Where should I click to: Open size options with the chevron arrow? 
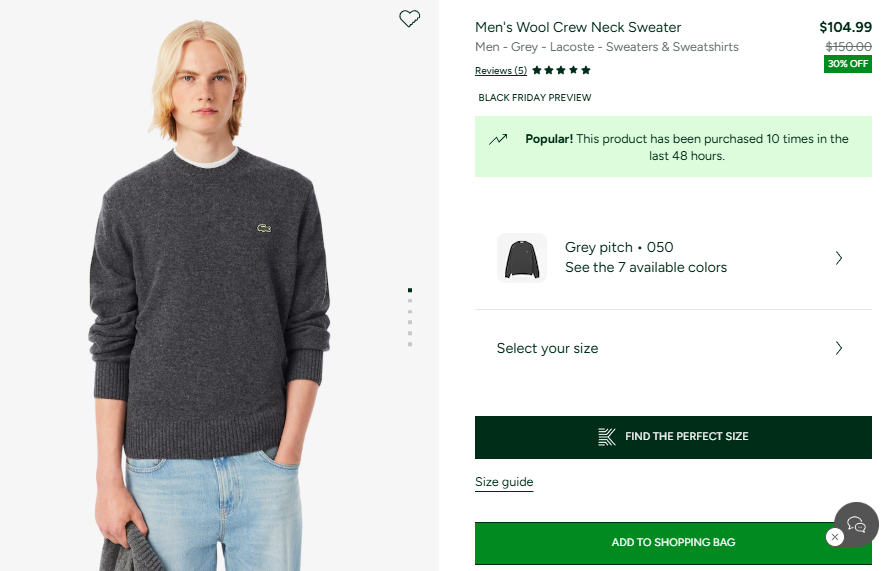pos(838,348)
